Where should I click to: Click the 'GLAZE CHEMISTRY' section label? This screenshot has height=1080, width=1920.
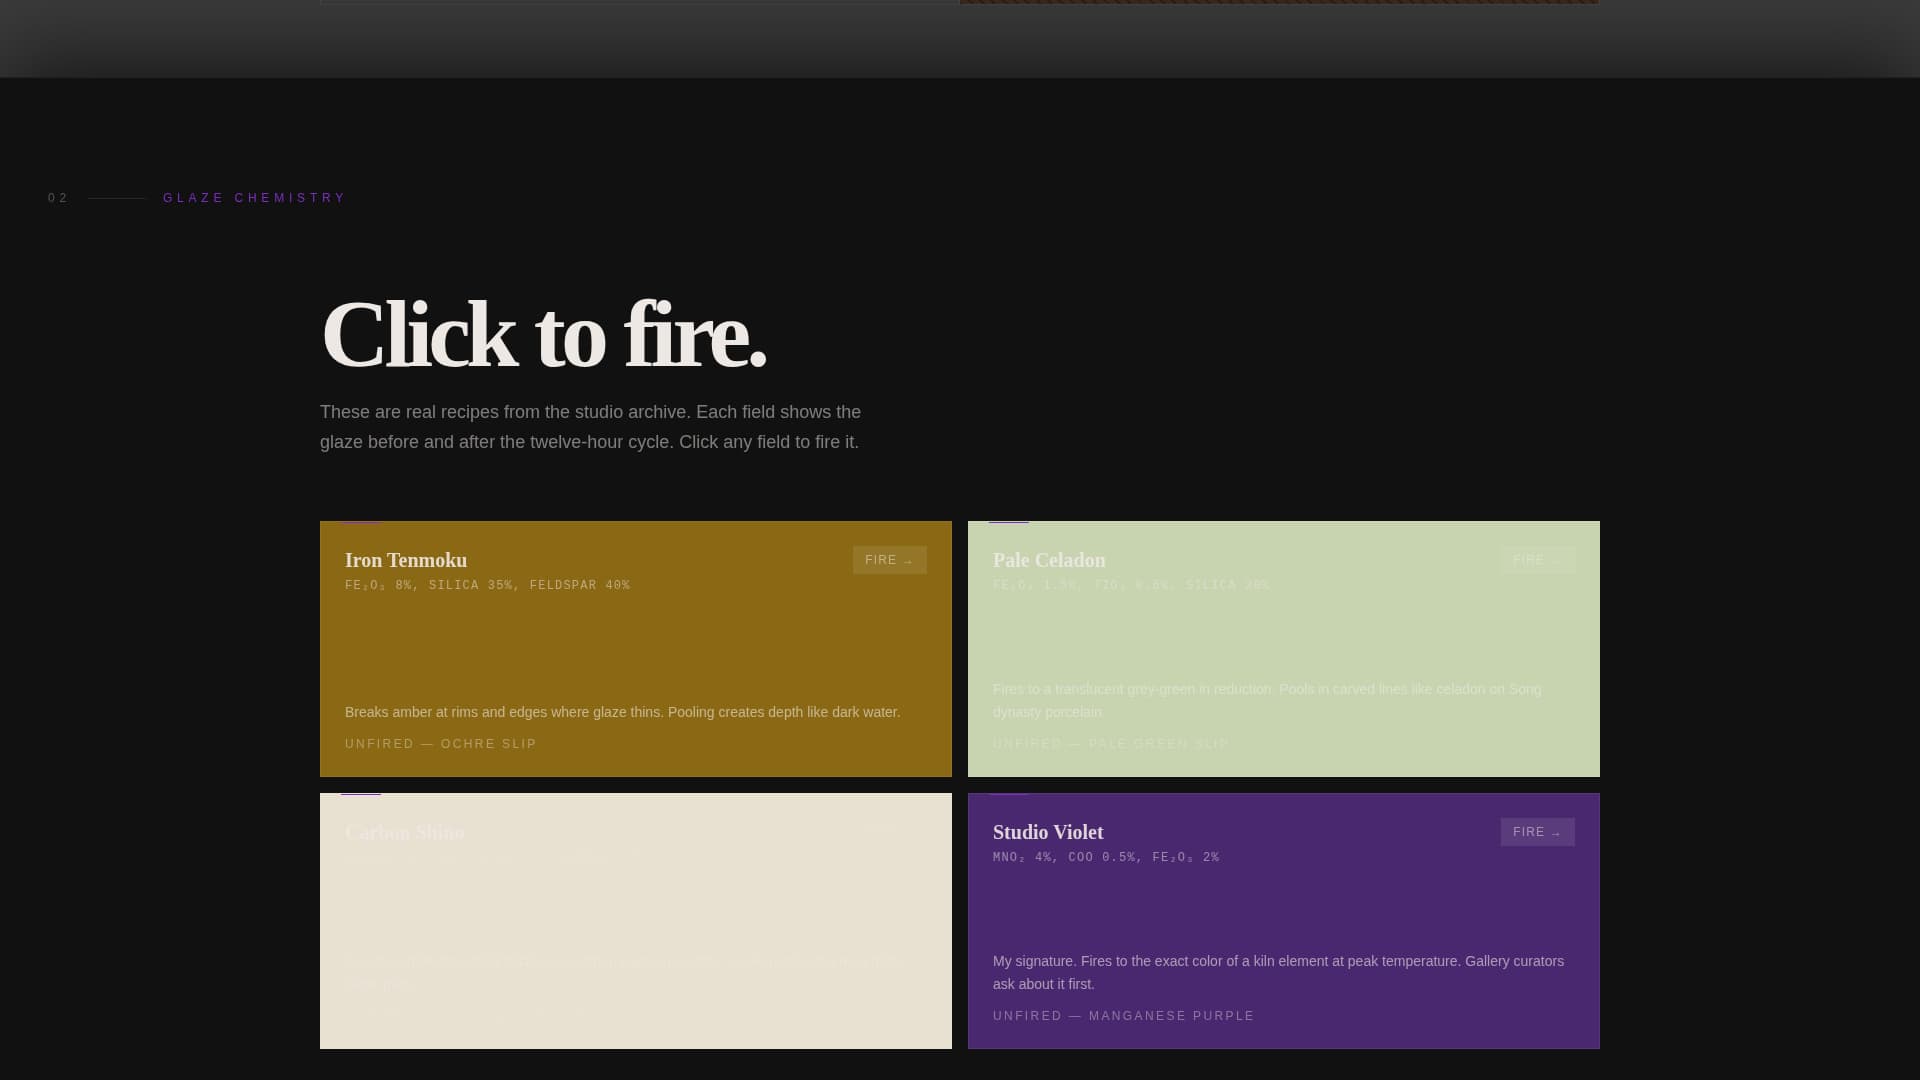point(254,198)
